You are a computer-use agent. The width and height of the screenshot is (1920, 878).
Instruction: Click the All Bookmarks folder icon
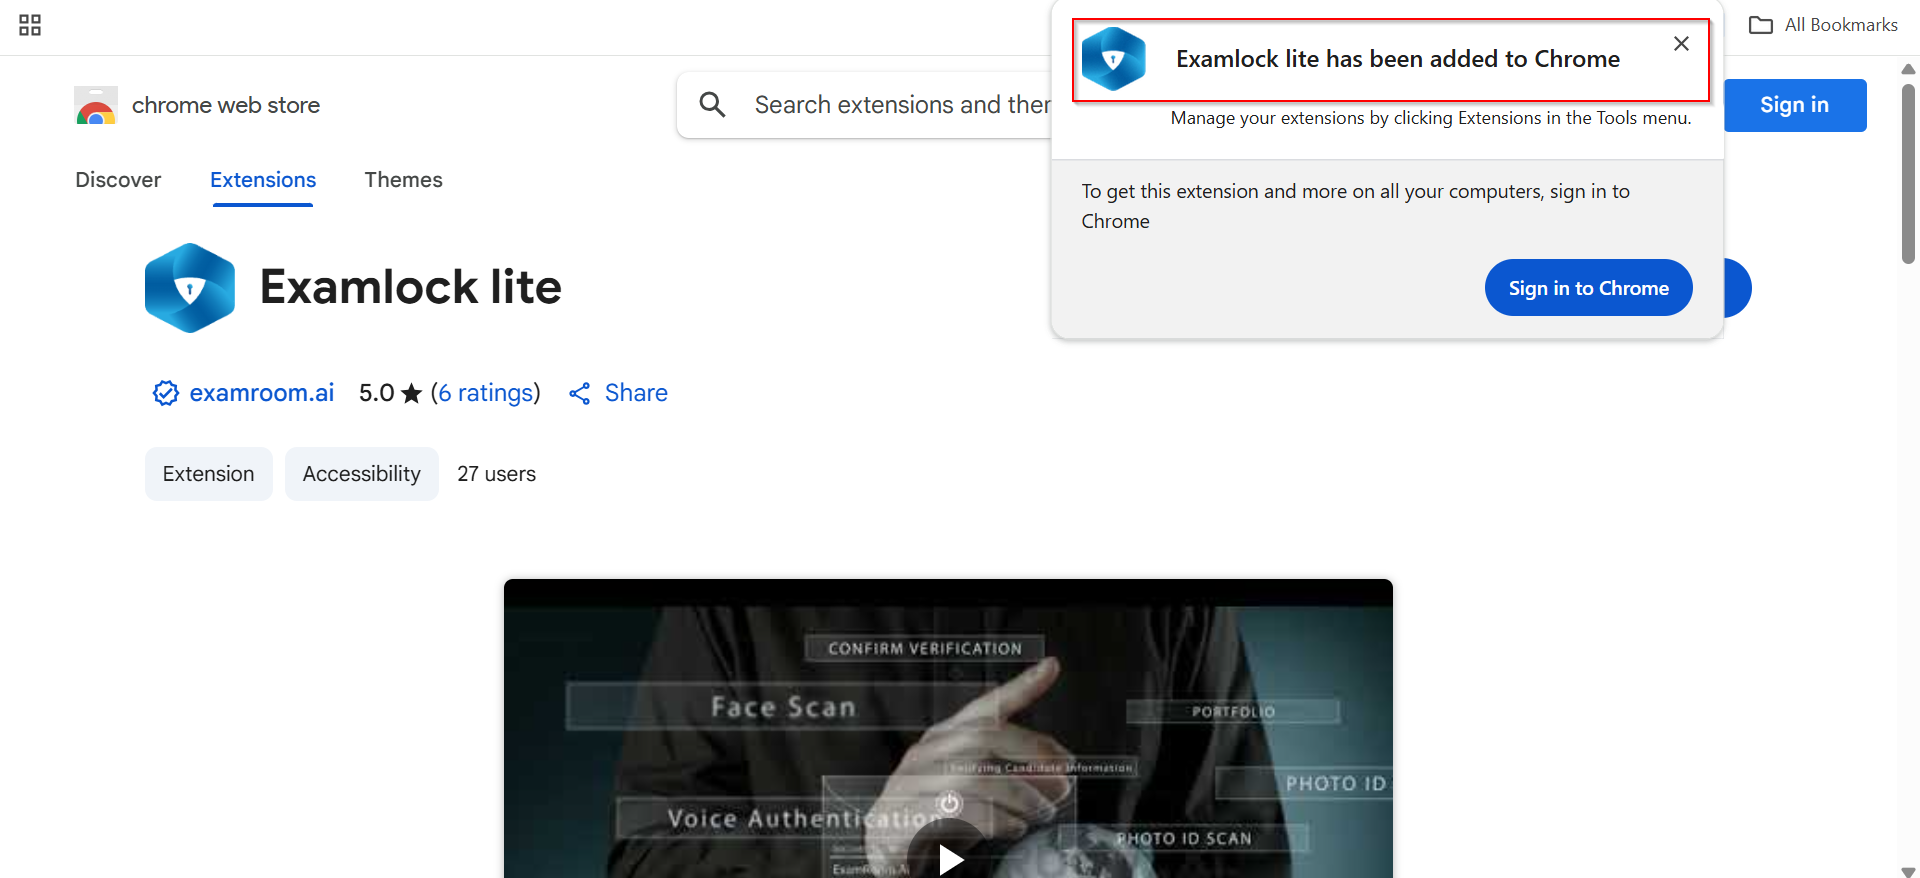coord(1760,25)
